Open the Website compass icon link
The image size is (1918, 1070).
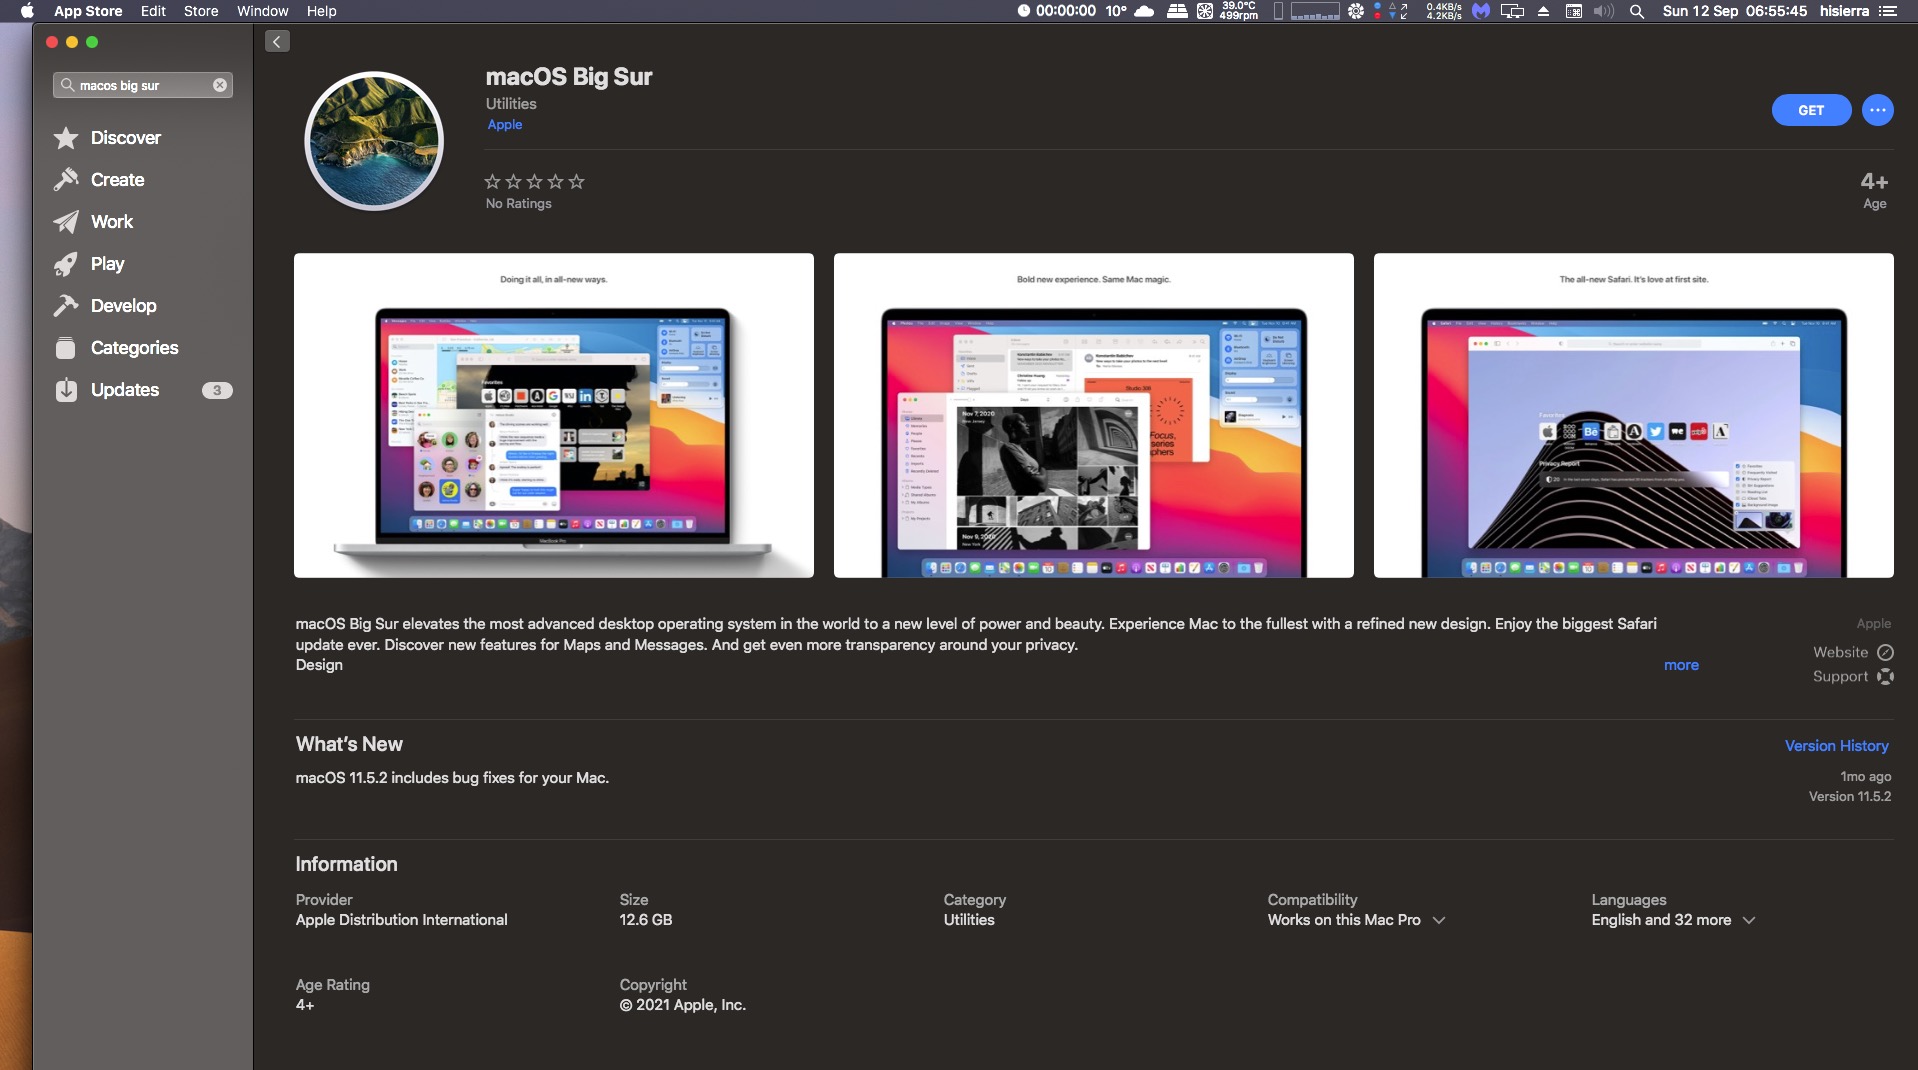1885,652
